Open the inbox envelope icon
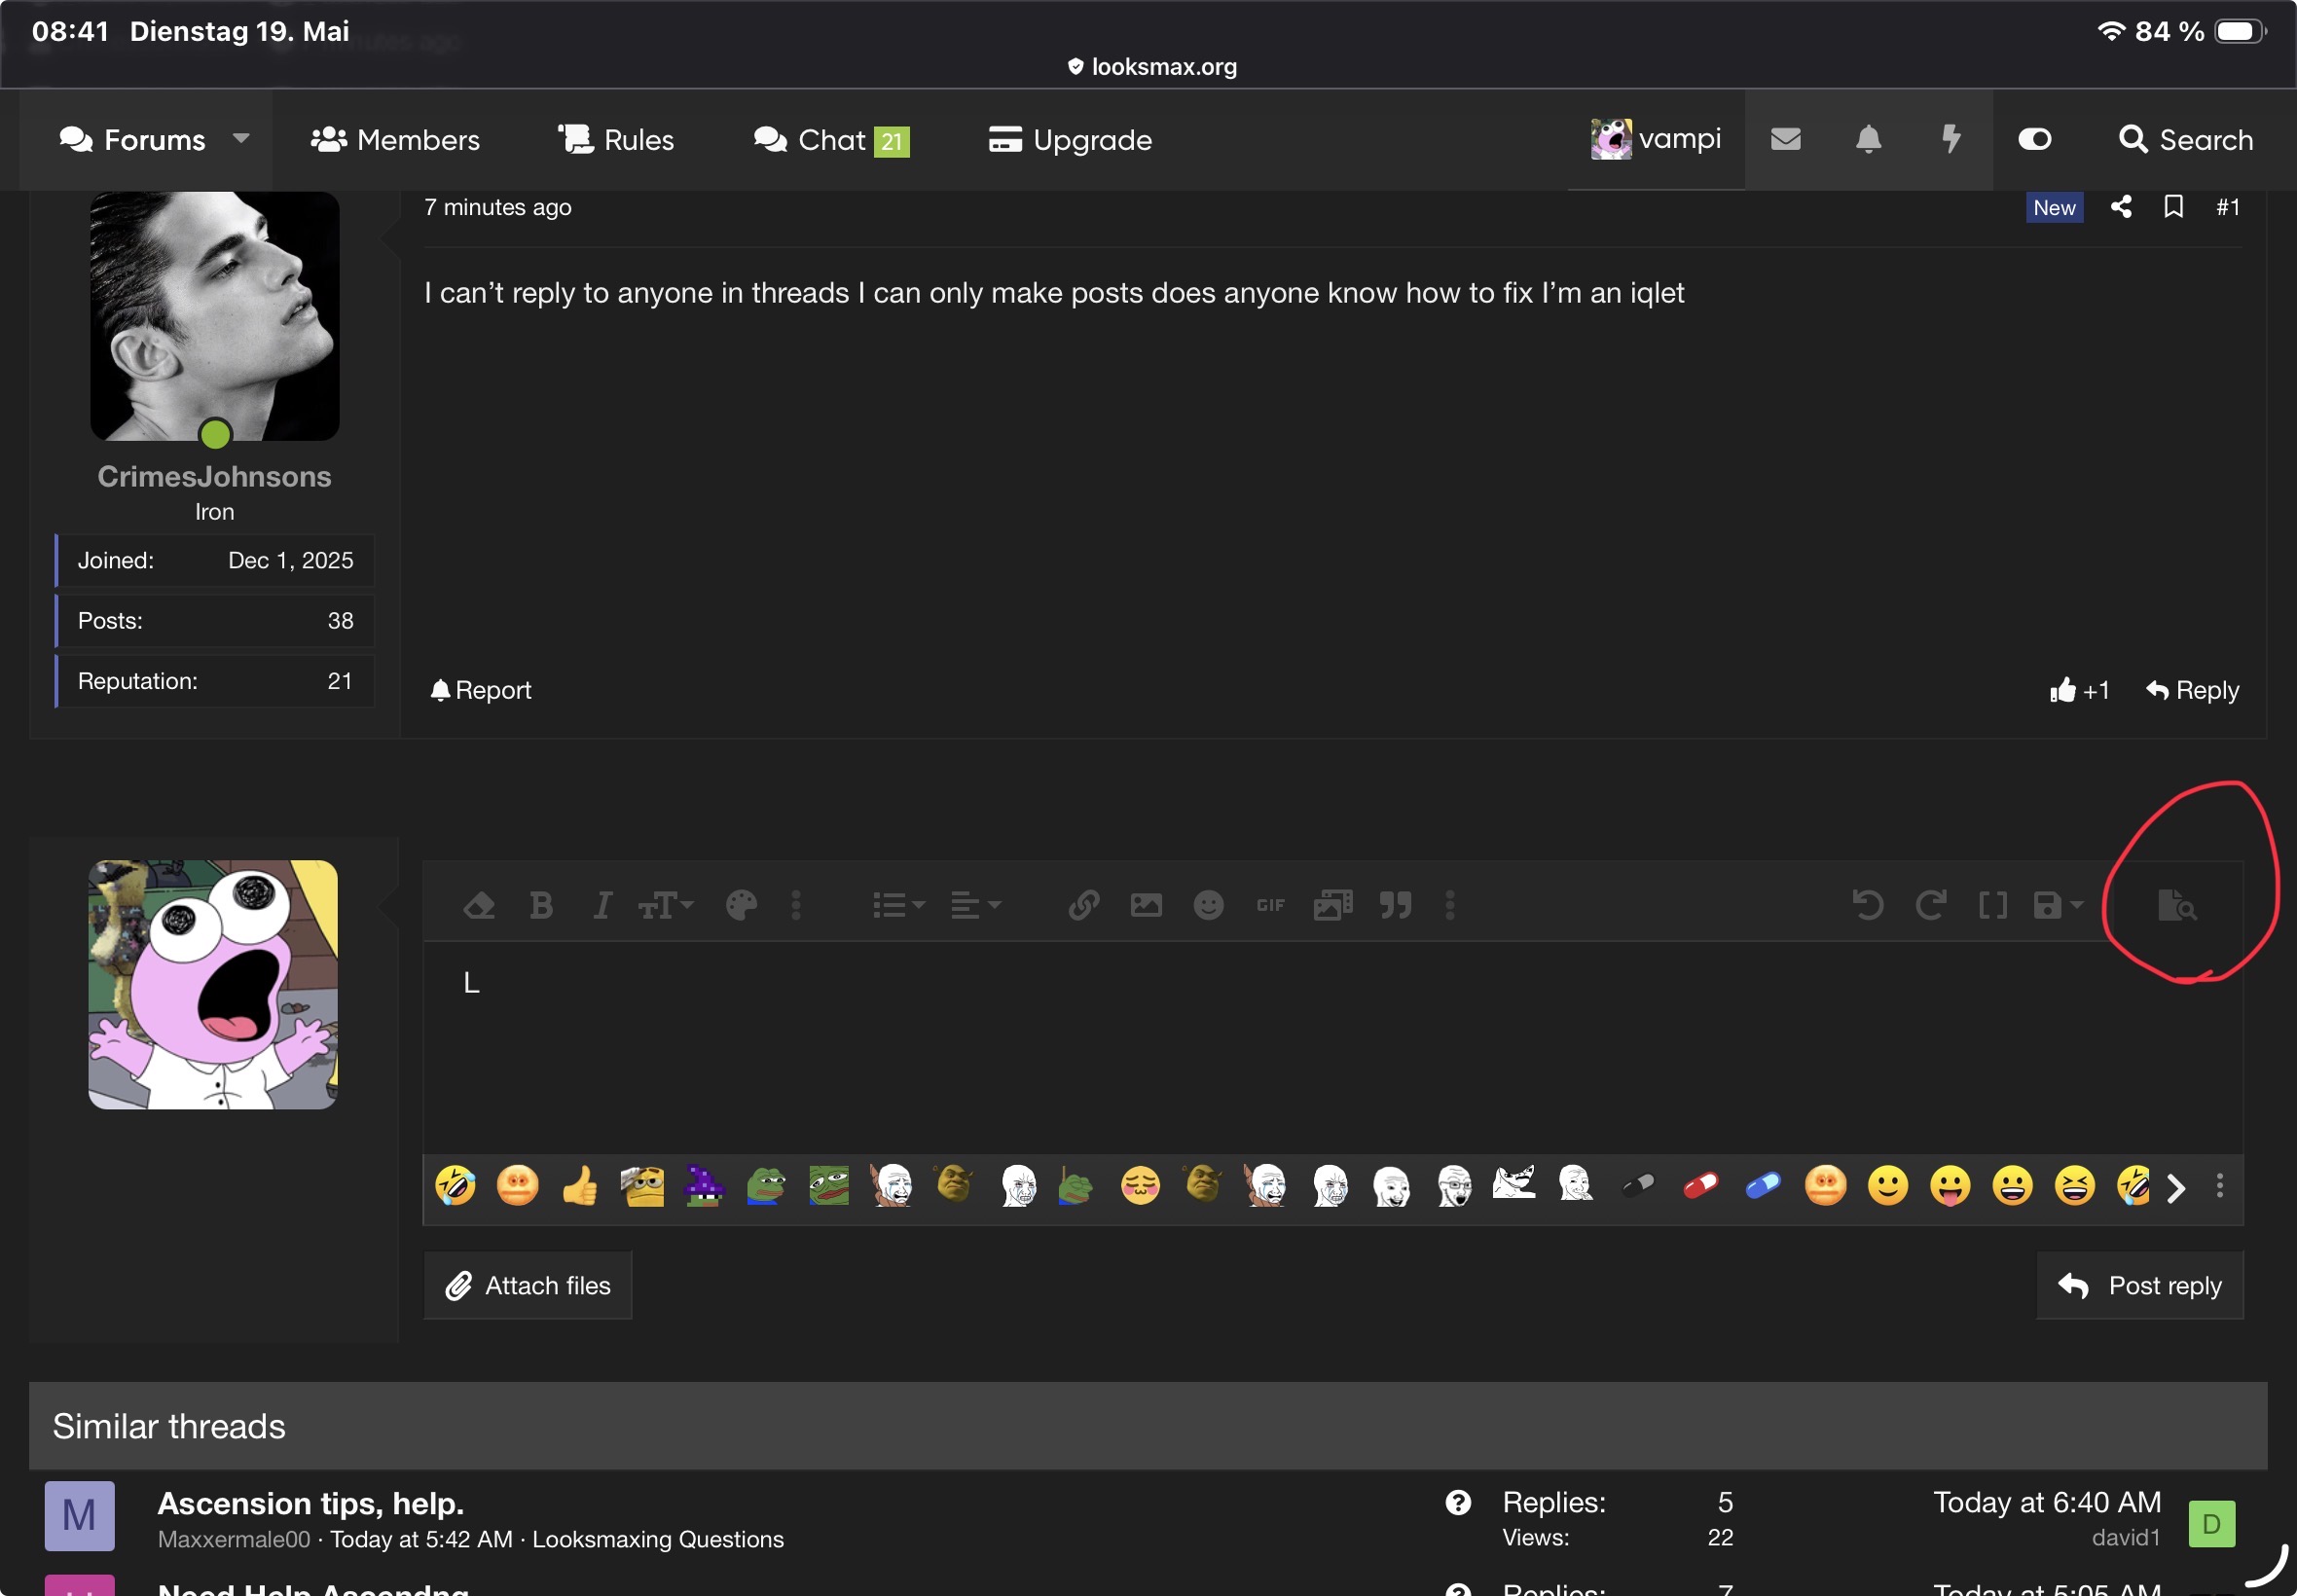 pyautogui.click(x=1786, y=139)
